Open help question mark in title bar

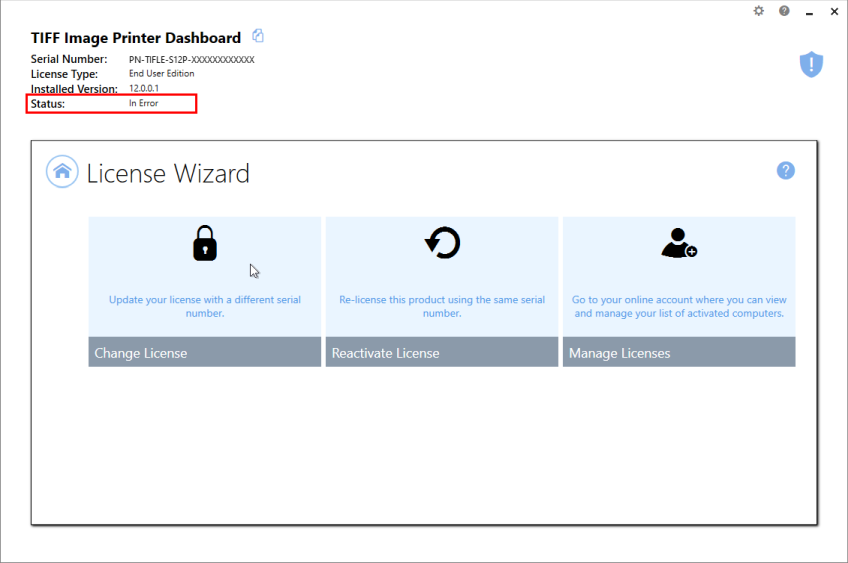(784, 11)
